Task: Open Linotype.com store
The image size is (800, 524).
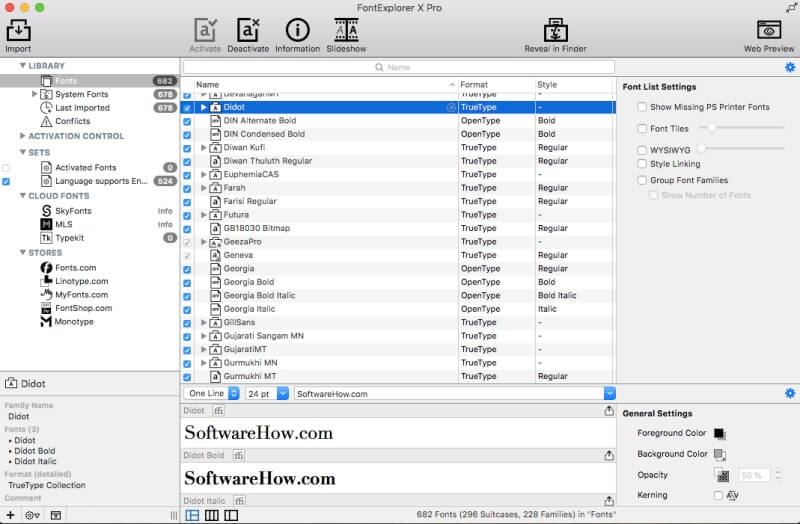Action: pyautogui.click(x=82, y=281)
